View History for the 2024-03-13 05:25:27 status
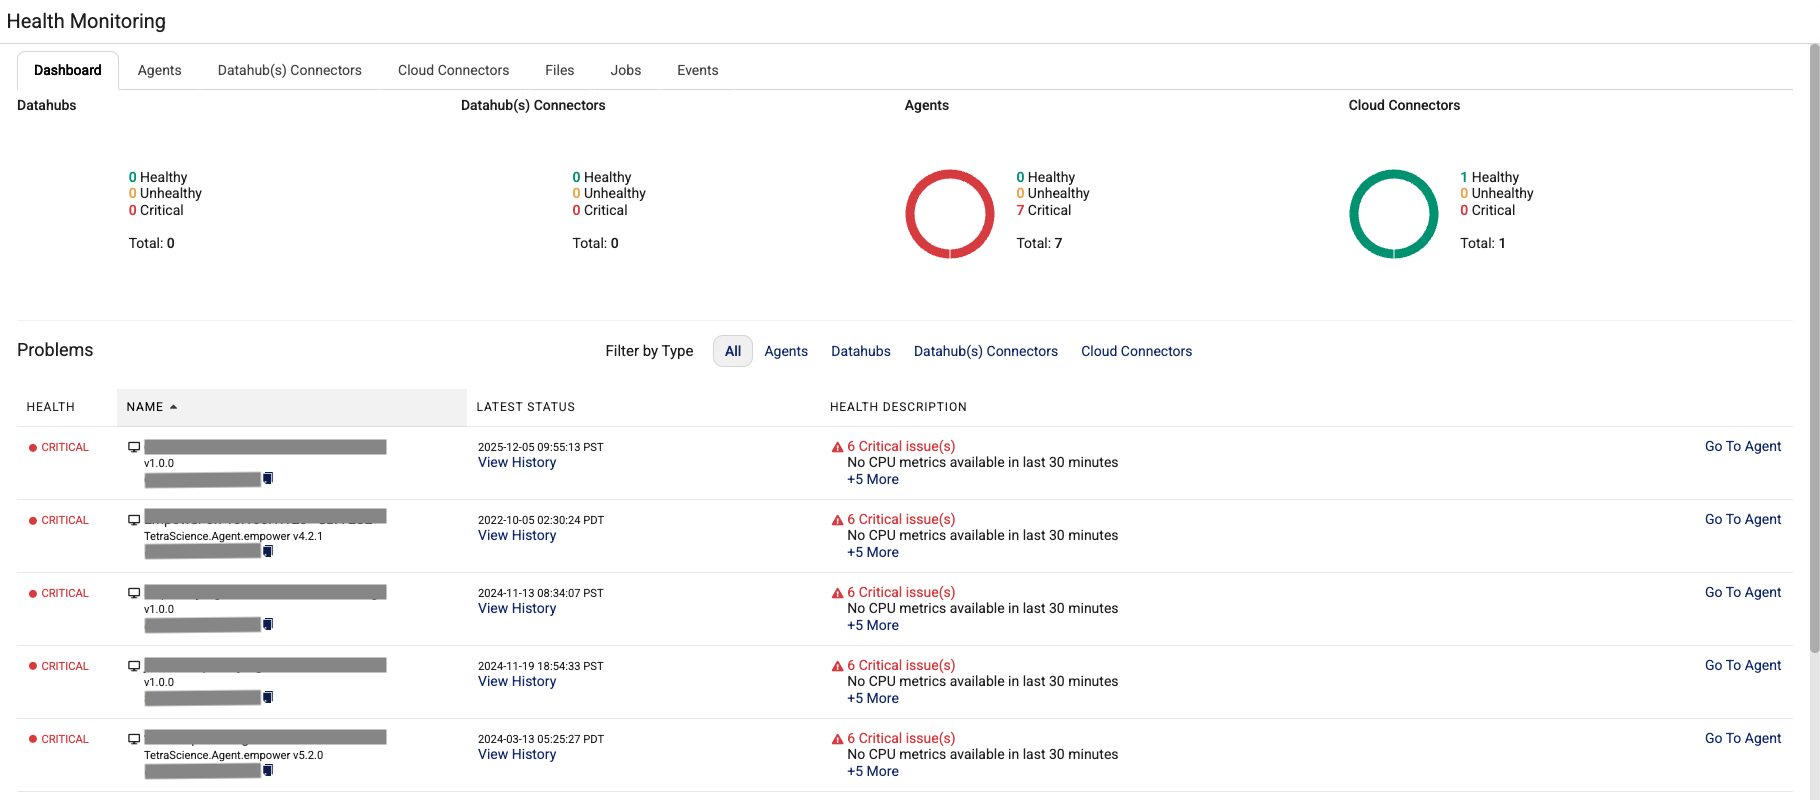1820x800 pixels. pyautogui.click(x=517, y=754)
